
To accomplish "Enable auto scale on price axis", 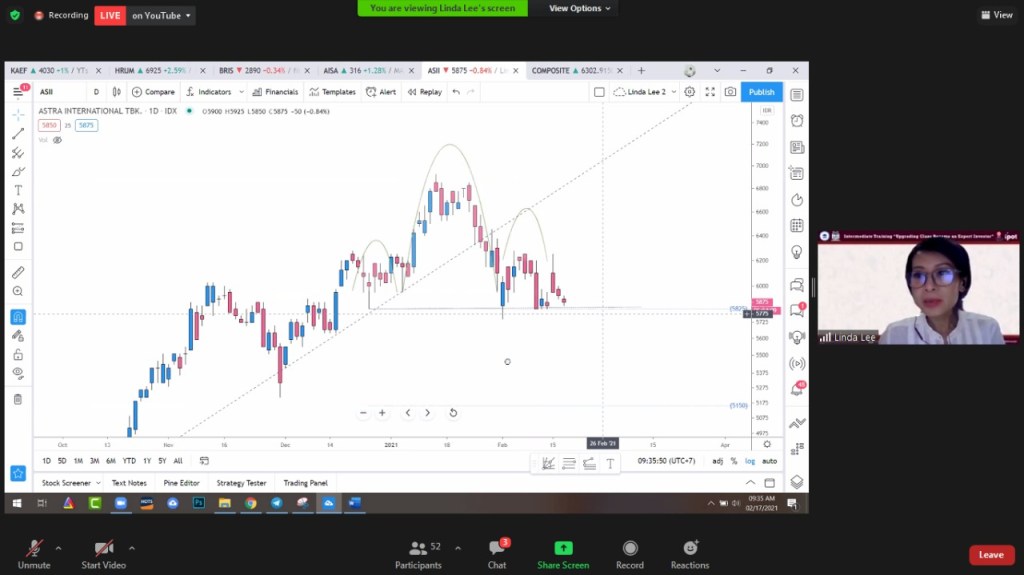I will click(769, 461).
